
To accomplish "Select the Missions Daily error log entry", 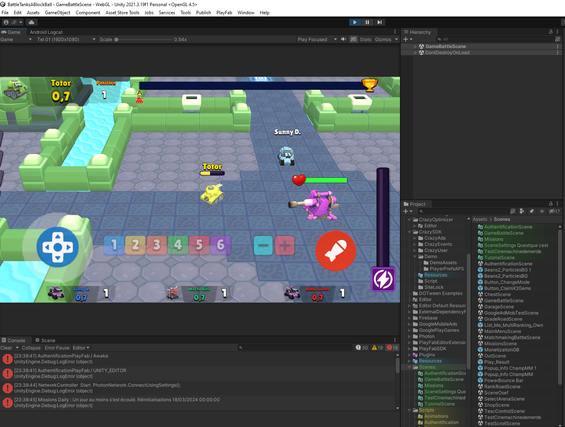I will [197, 402].
